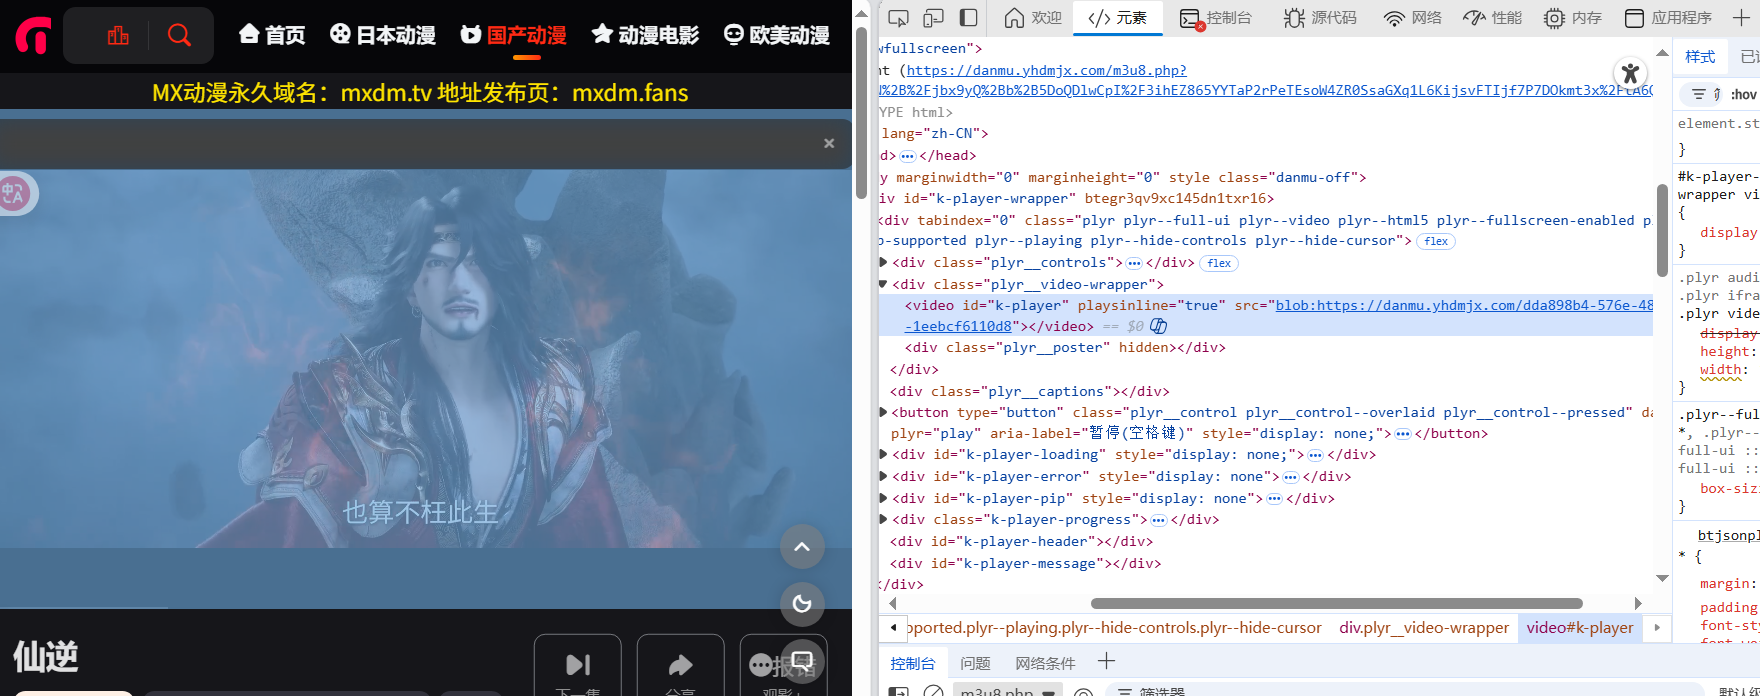Toggle dark mode with moon icon
Image resolution: width=1760 pixels, height=696 pixels.
pyautogui.click(x=802, y=603)
